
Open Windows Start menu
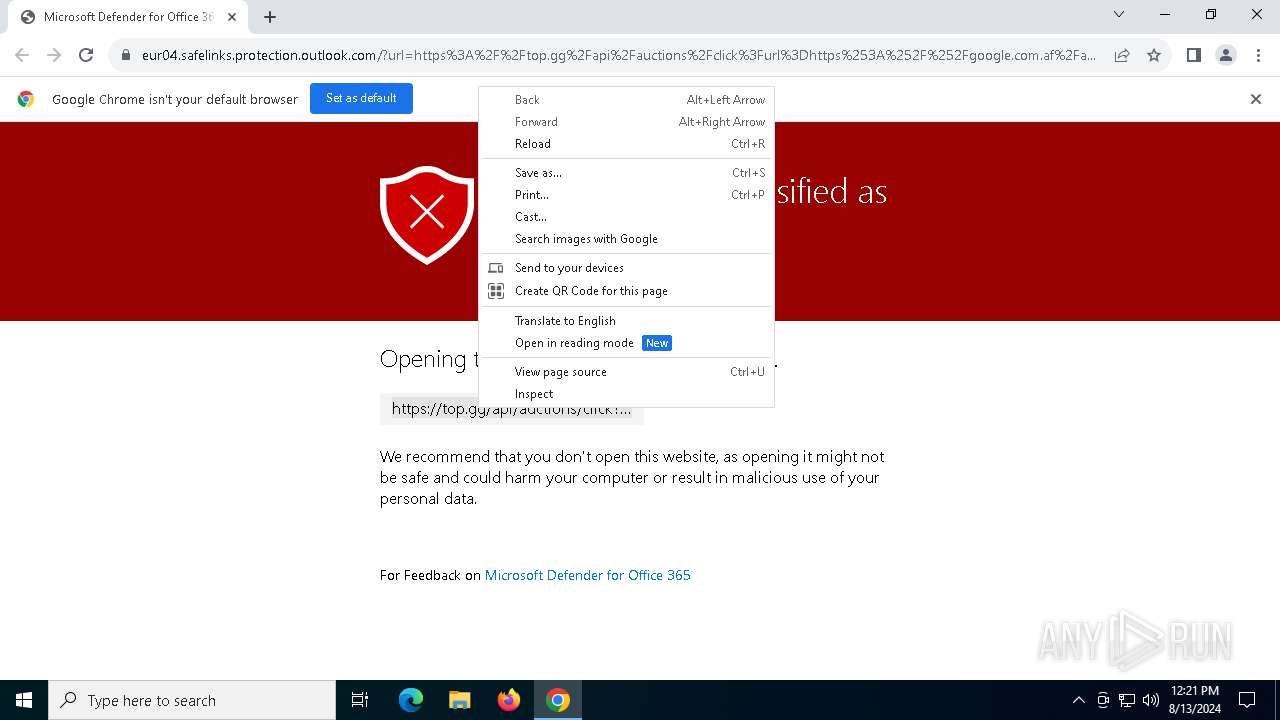pyautogui.click(x=24, y=700)
